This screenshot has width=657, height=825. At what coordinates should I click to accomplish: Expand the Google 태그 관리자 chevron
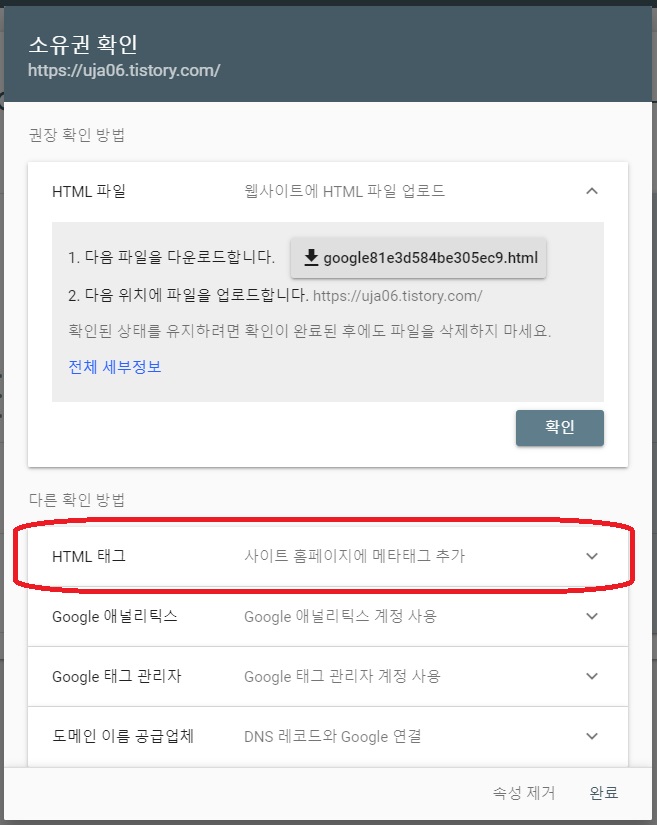pos(592,676)
